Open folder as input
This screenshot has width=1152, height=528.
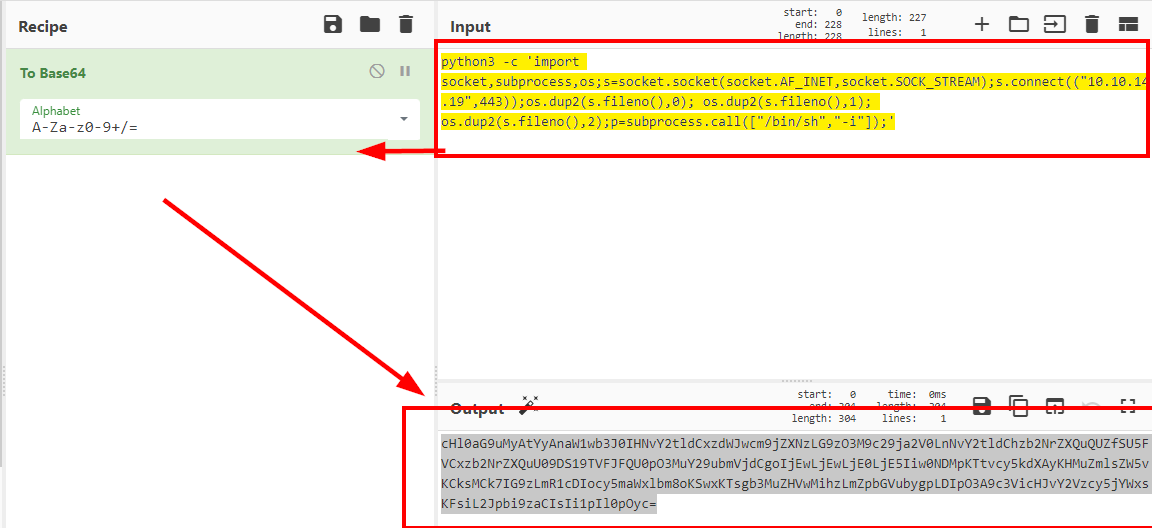point(1018,24)
